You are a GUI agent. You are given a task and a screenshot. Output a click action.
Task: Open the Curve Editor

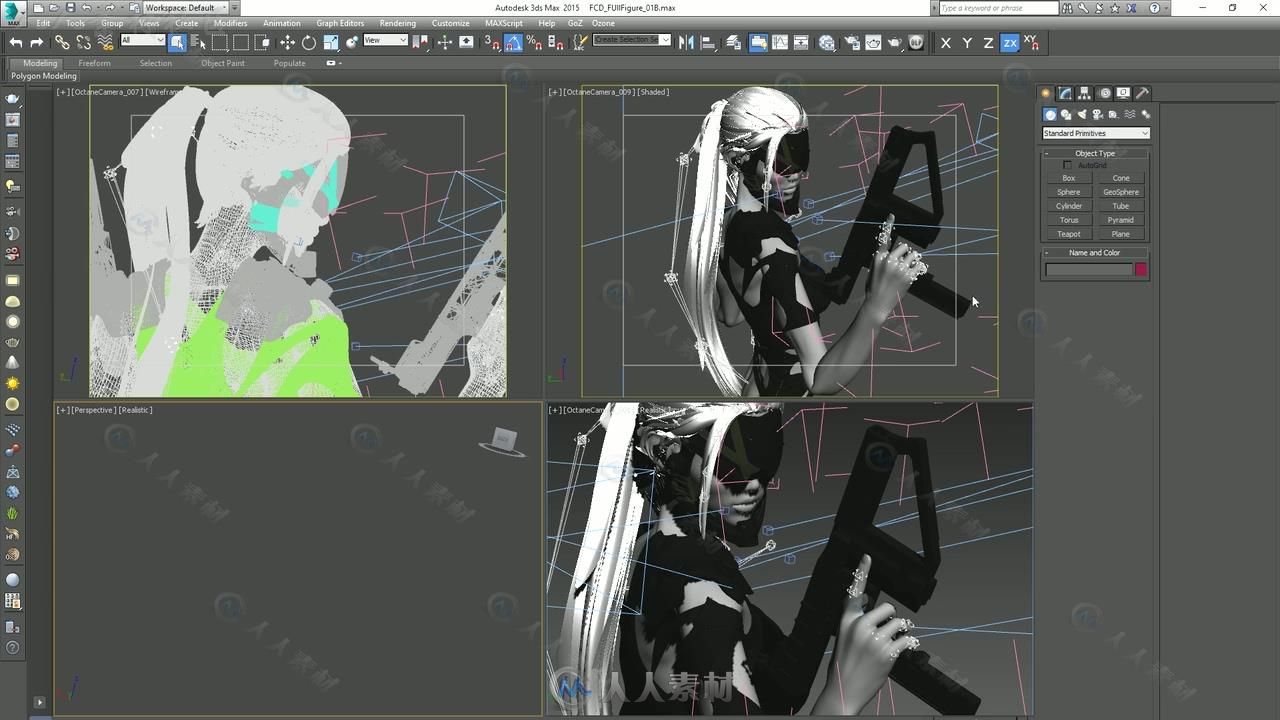779,42
